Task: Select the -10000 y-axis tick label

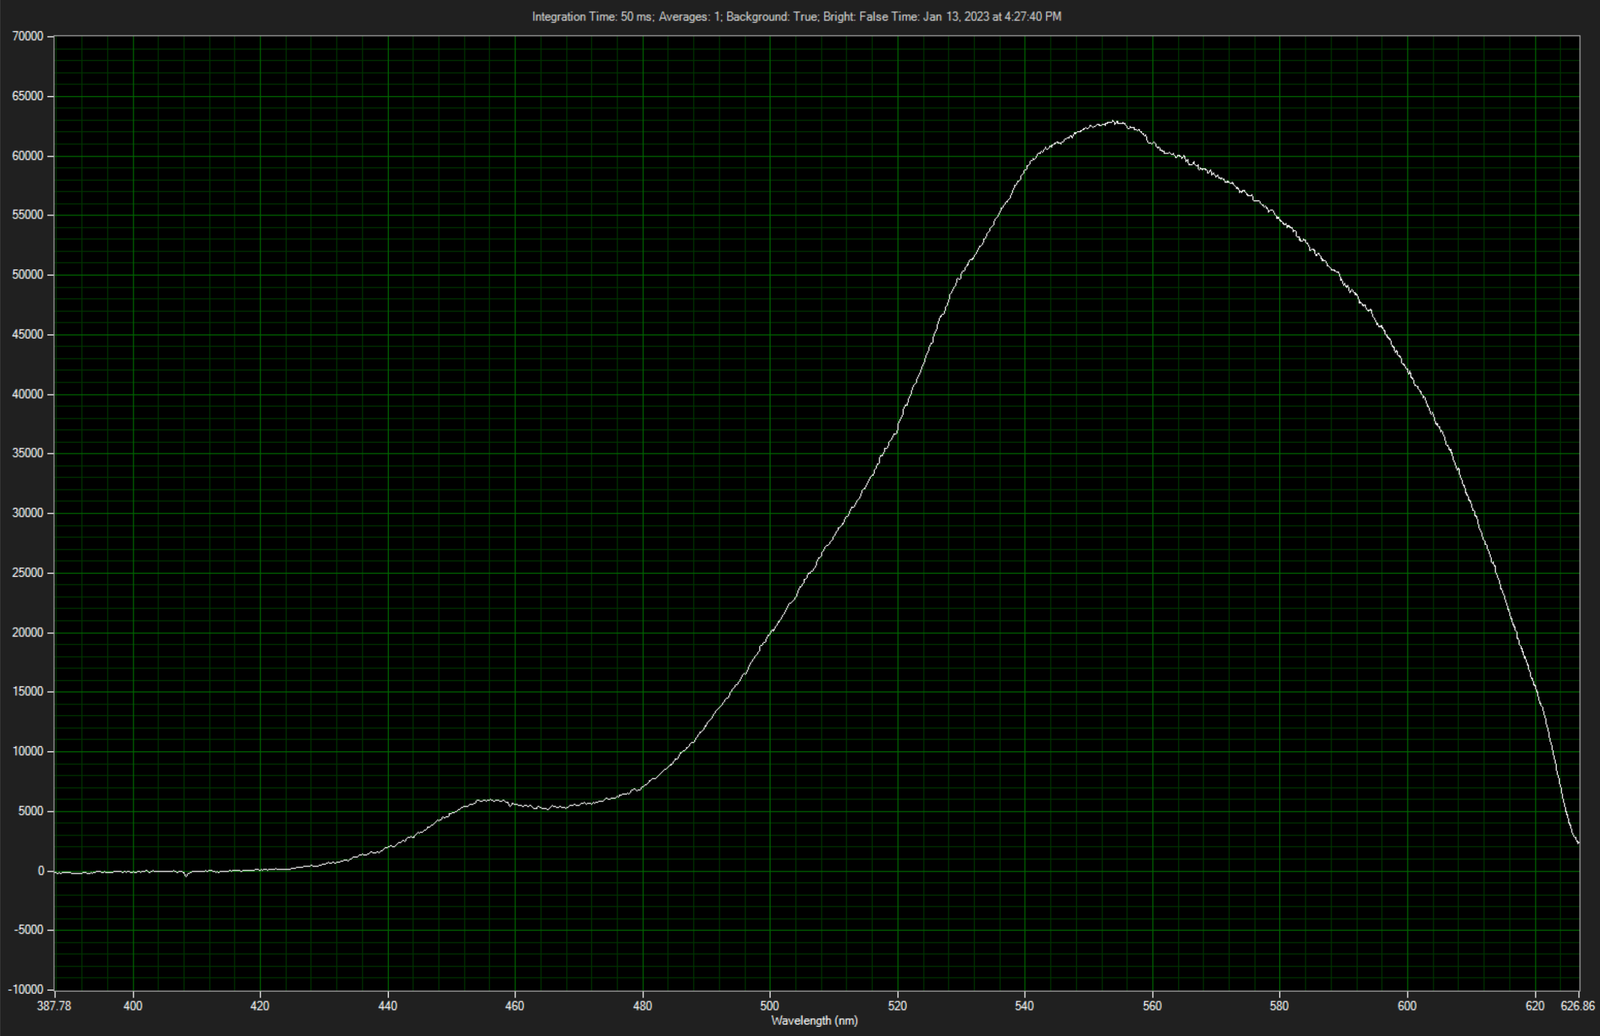Action: [x=25, y=990]
